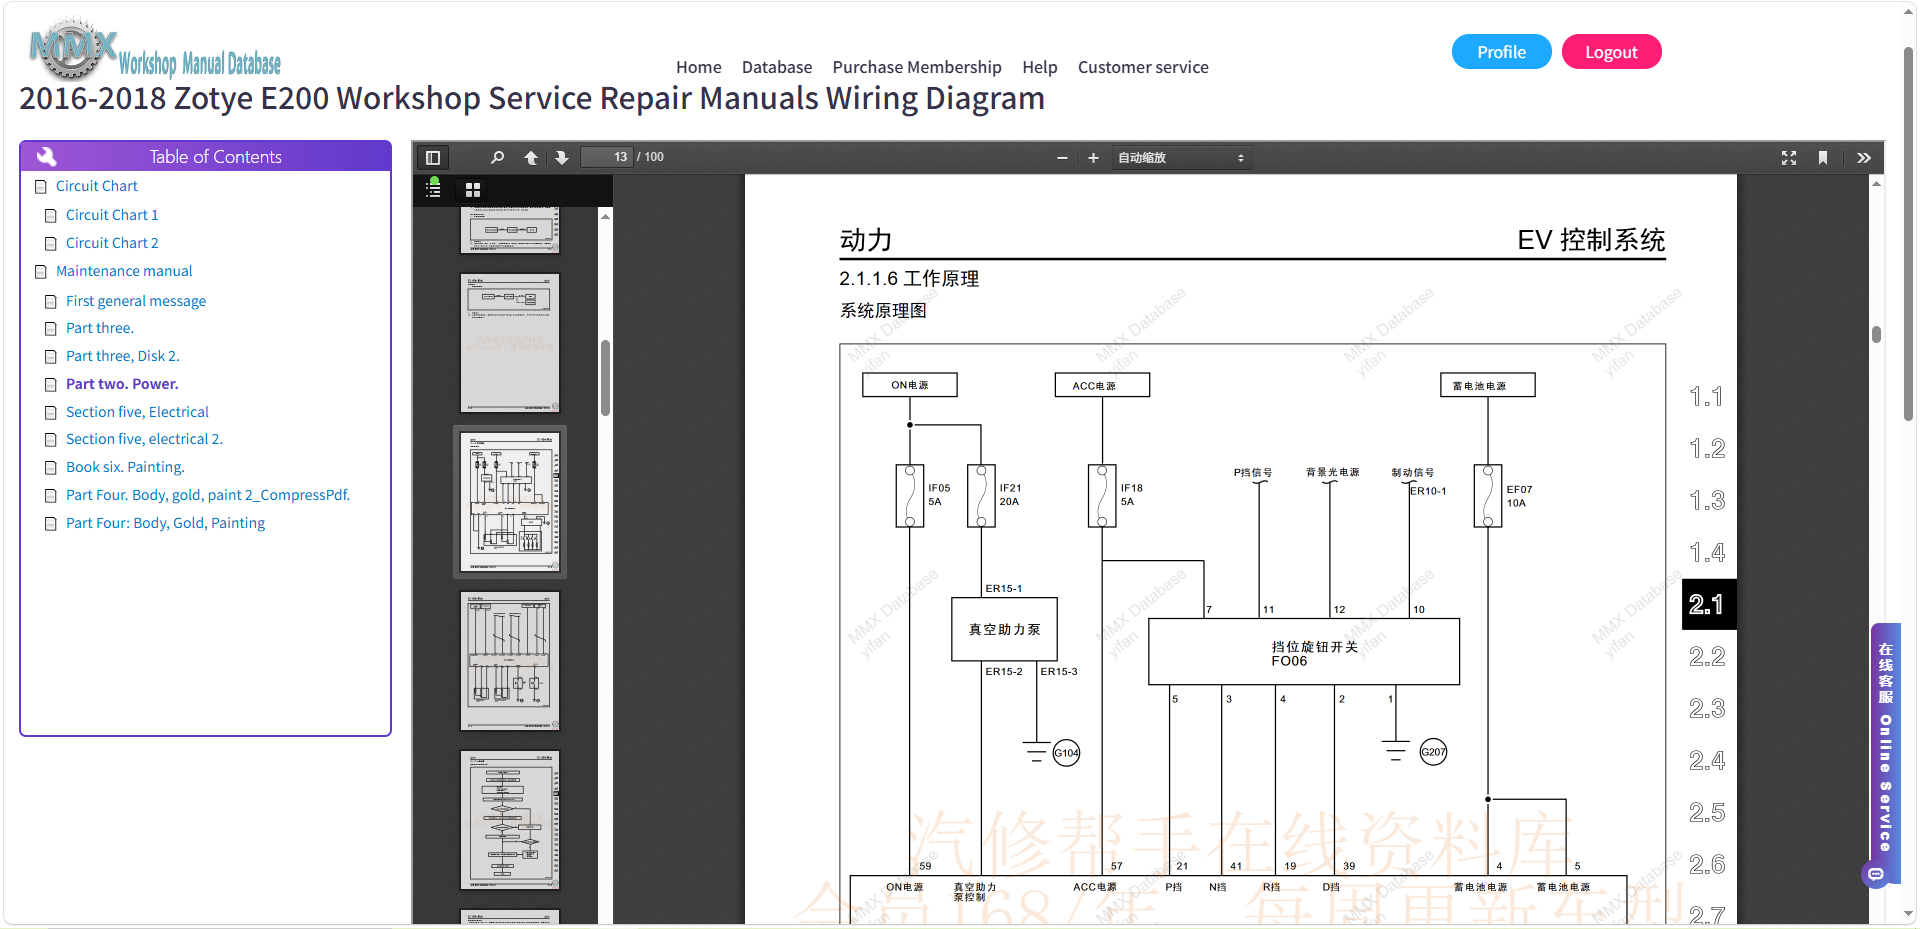Image resolution: width=1920 pixels, height=929 pixels.
Task: Click the document icon beside Section five, Electrical
Action: (x=51, y=413)
